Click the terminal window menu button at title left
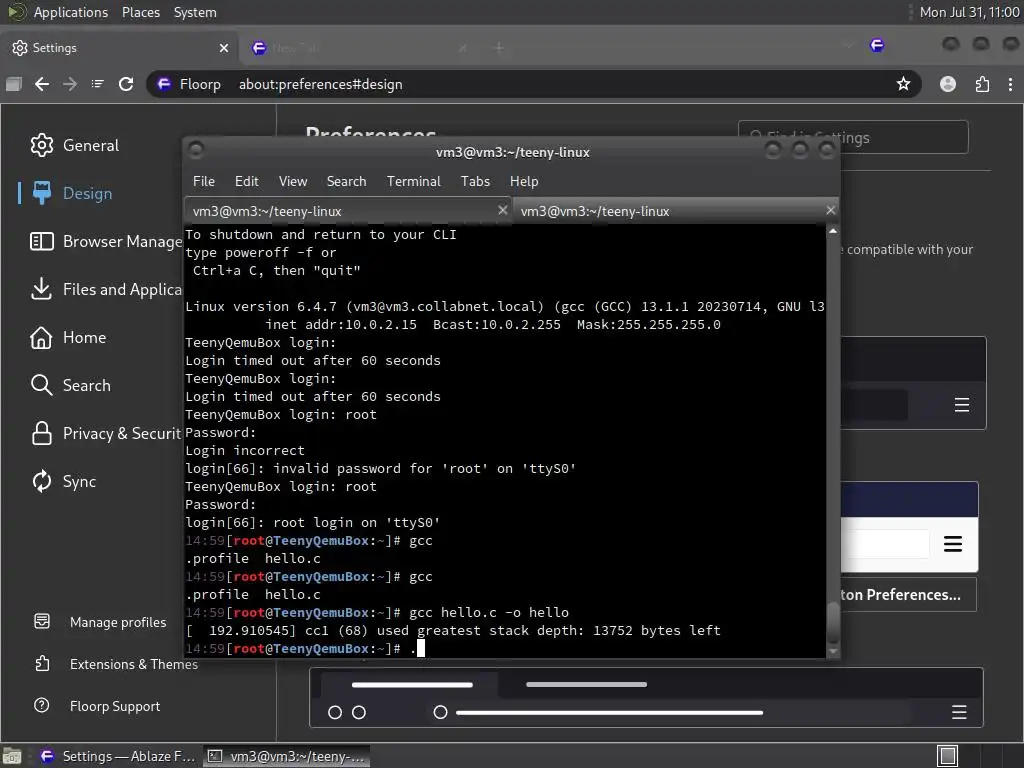The image size is (1024, 768). tap(196, 150)
